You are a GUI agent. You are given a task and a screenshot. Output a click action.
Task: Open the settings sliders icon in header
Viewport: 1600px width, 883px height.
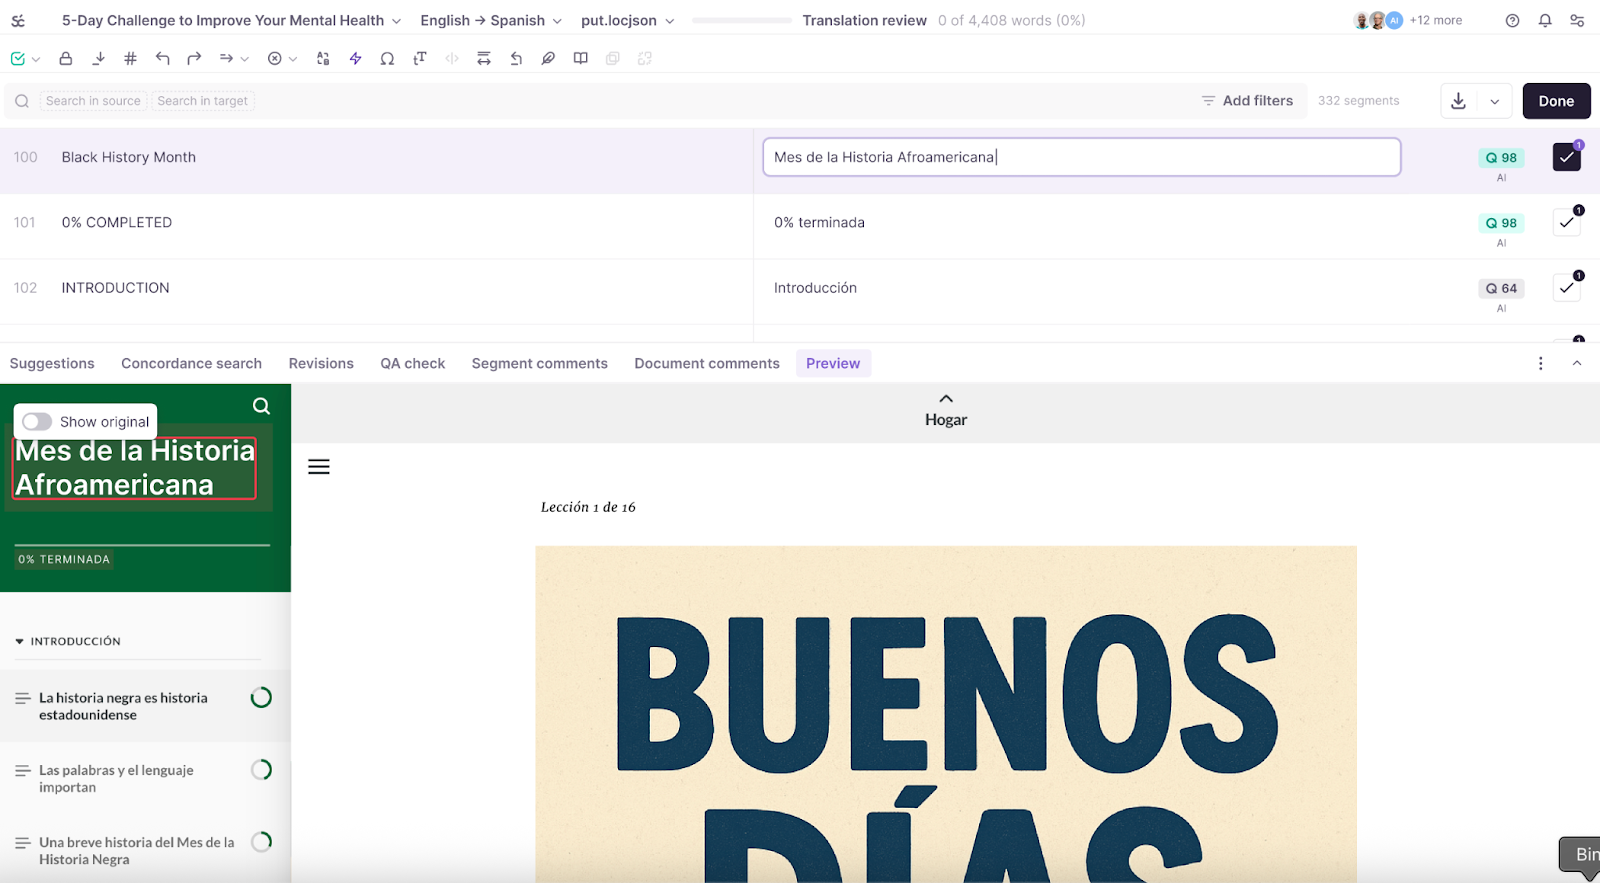pos(1577,20)
